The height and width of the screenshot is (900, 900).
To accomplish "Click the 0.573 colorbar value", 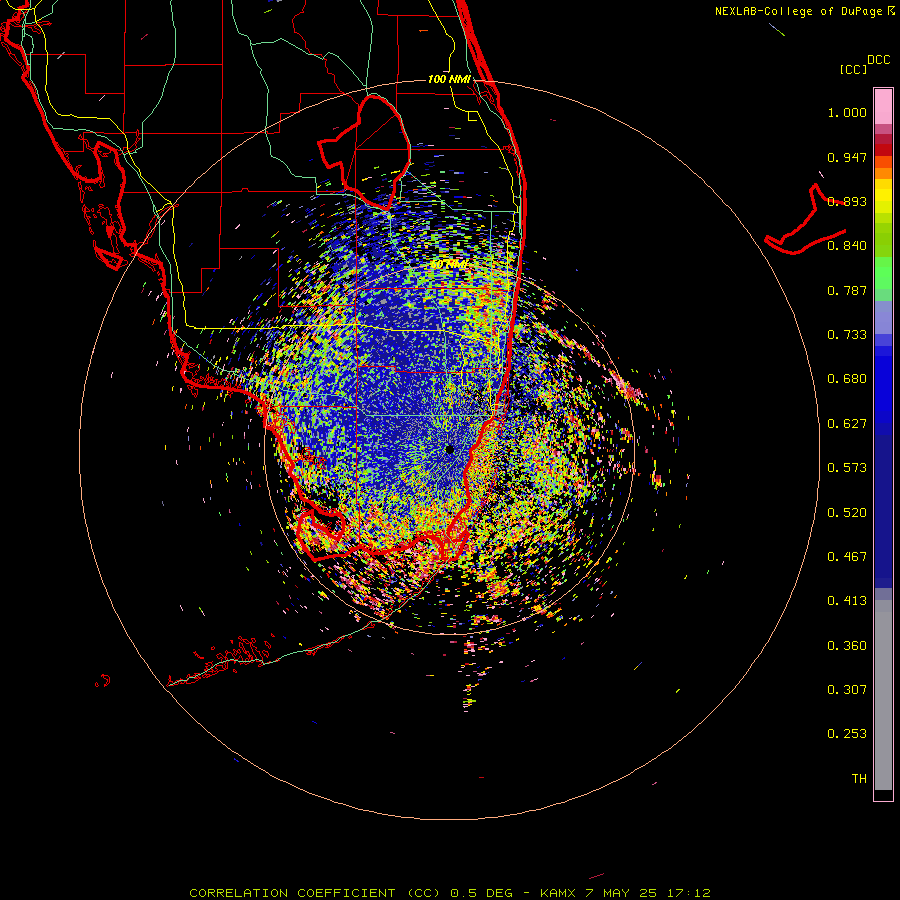I will tap(847, 468).
